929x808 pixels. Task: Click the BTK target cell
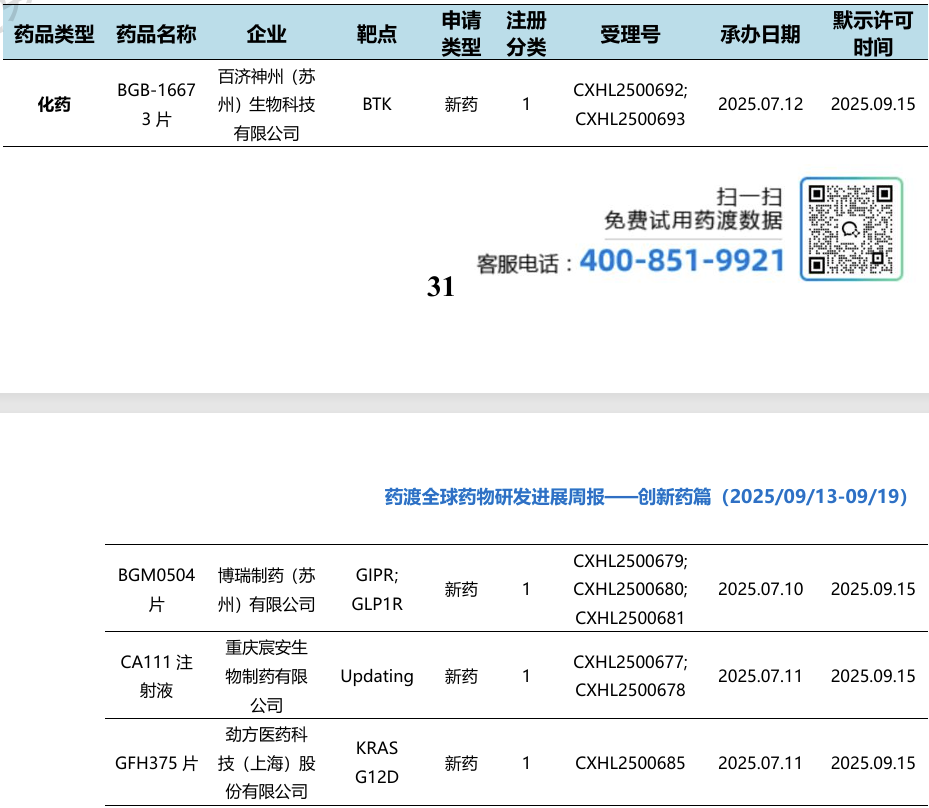[x=377, y=104]
